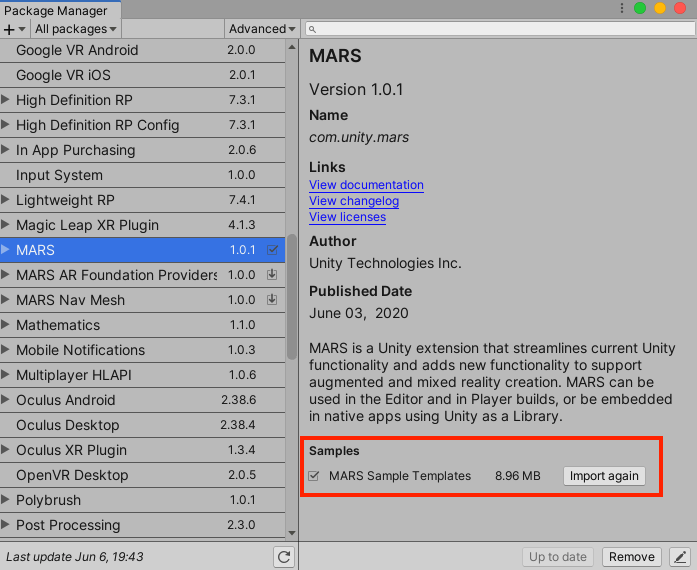The height and width of the screenshot is (570, 697).
Task: Open View changelog link
Action: click(x=354, y=201)
